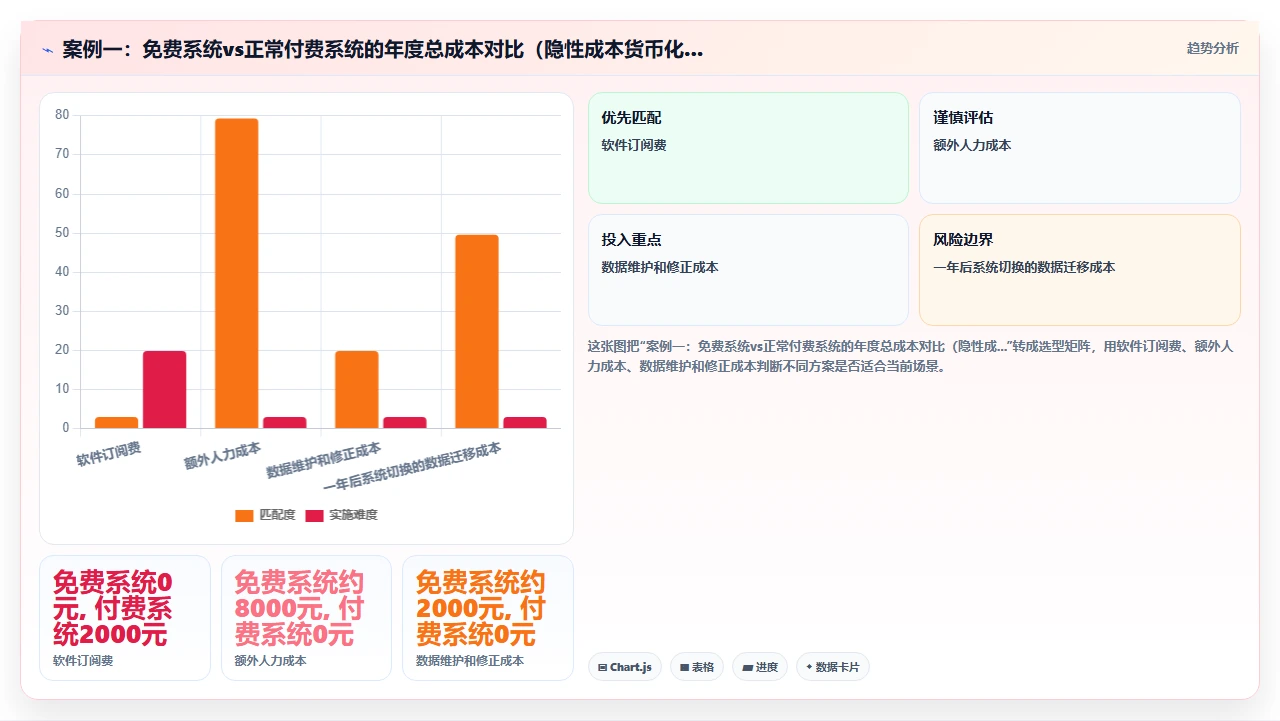Select the 风险边界 card
Viewport: 1280px width, 721px height.
(1080, 270)
